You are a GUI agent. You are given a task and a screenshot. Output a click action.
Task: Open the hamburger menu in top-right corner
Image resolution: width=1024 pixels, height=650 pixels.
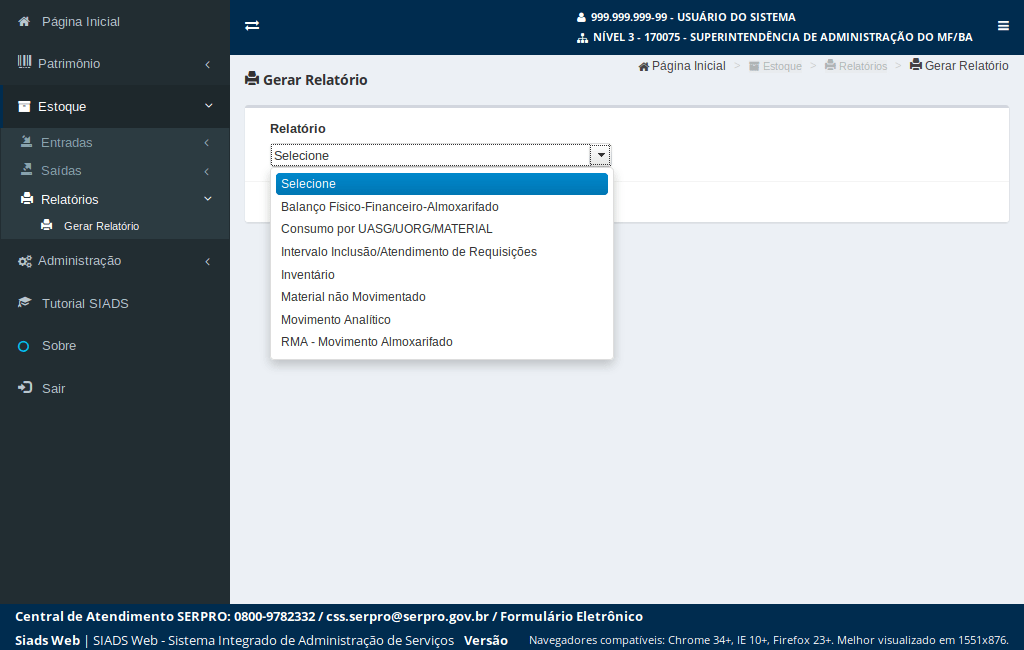[1003, 26]
